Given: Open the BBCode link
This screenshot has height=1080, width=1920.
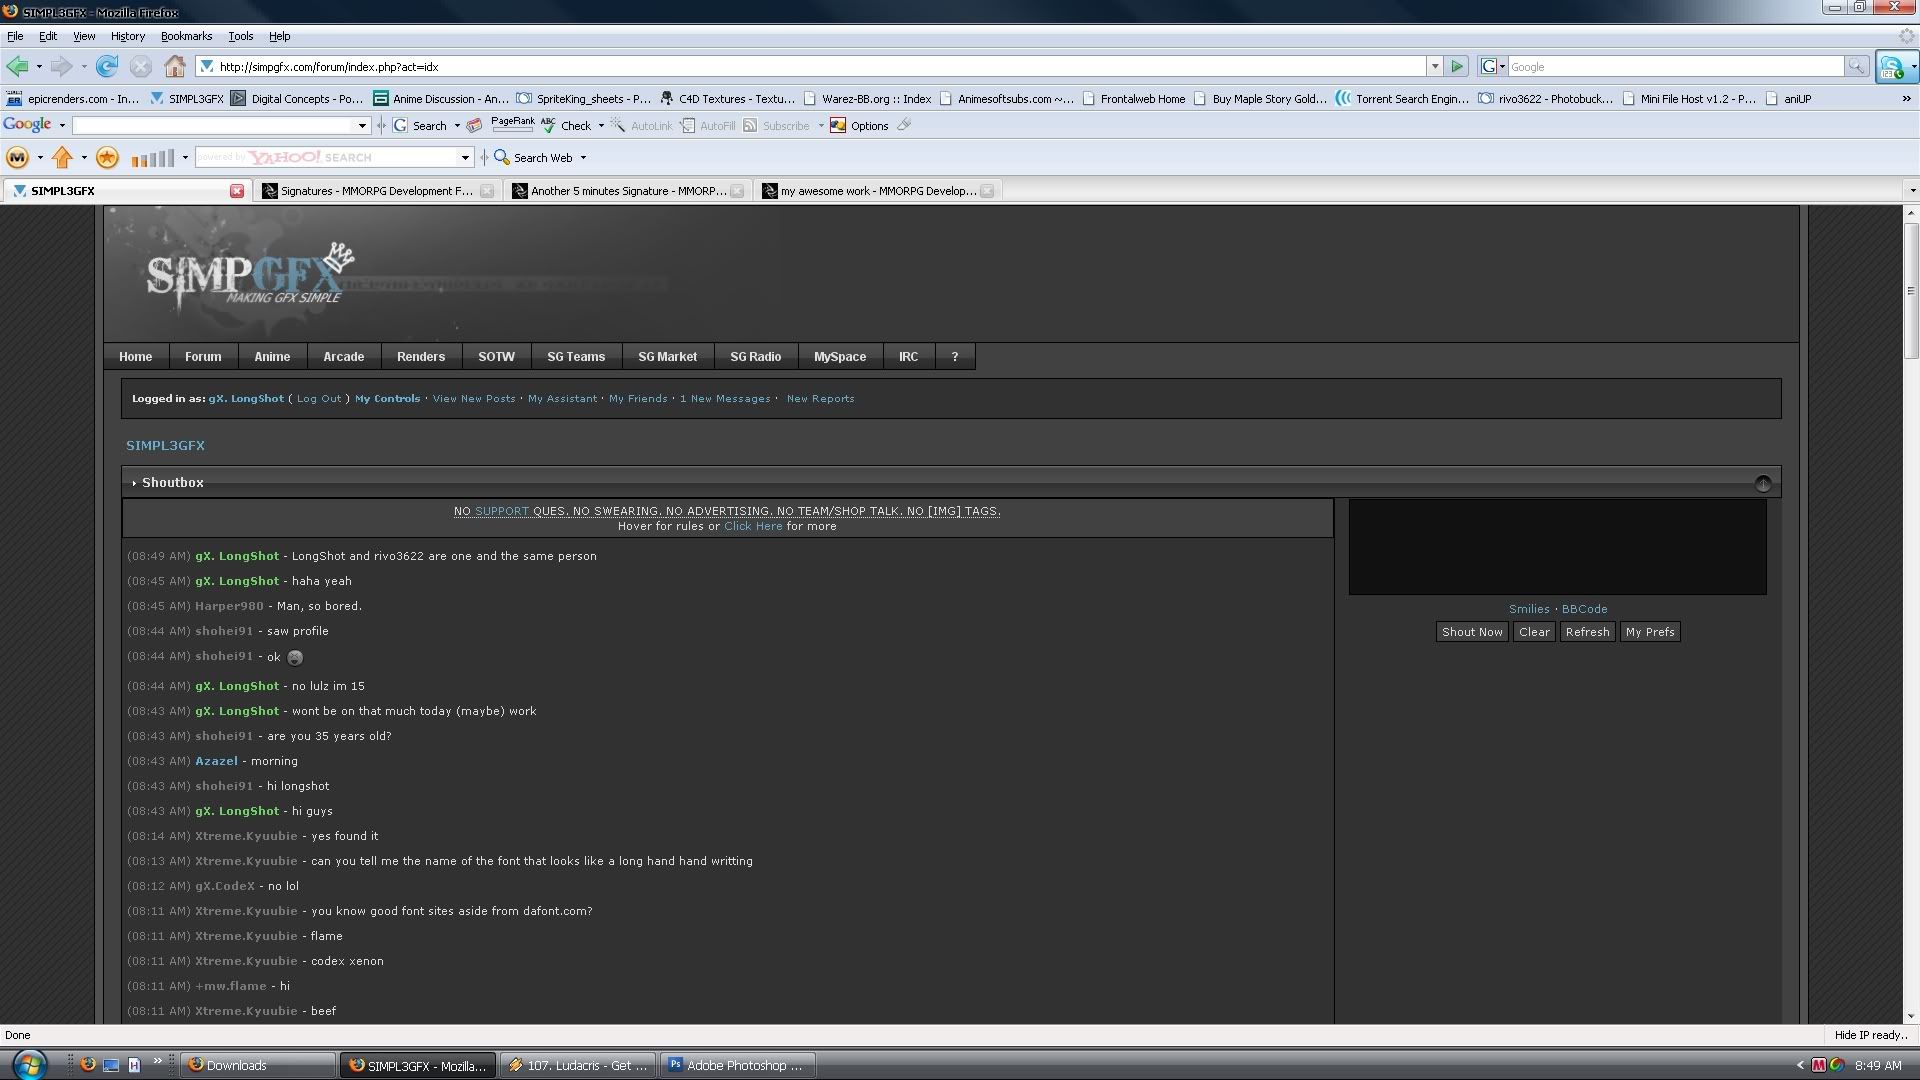Looking at the screenshot, I should (1584, 609).
